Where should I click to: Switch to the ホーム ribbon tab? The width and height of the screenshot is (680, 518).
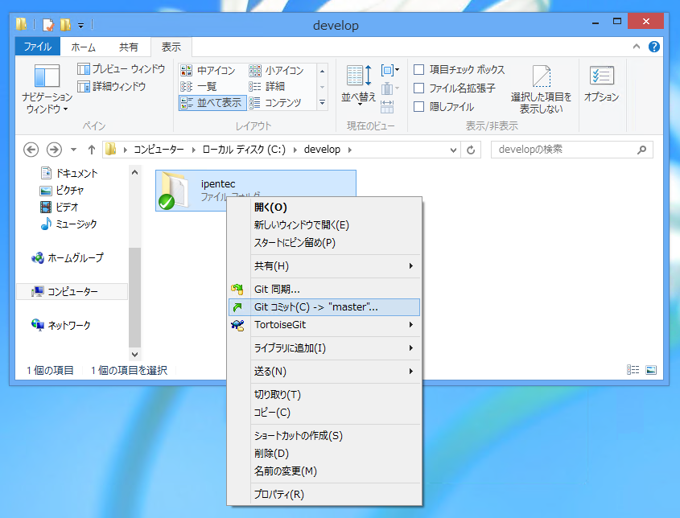(x=83, y=47)
